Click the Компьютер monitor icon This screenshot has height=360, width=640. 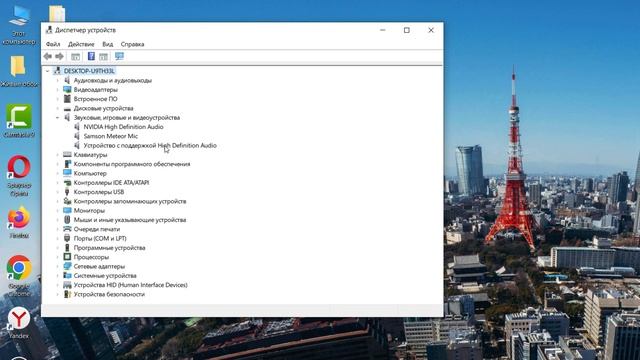coord(67,173)
